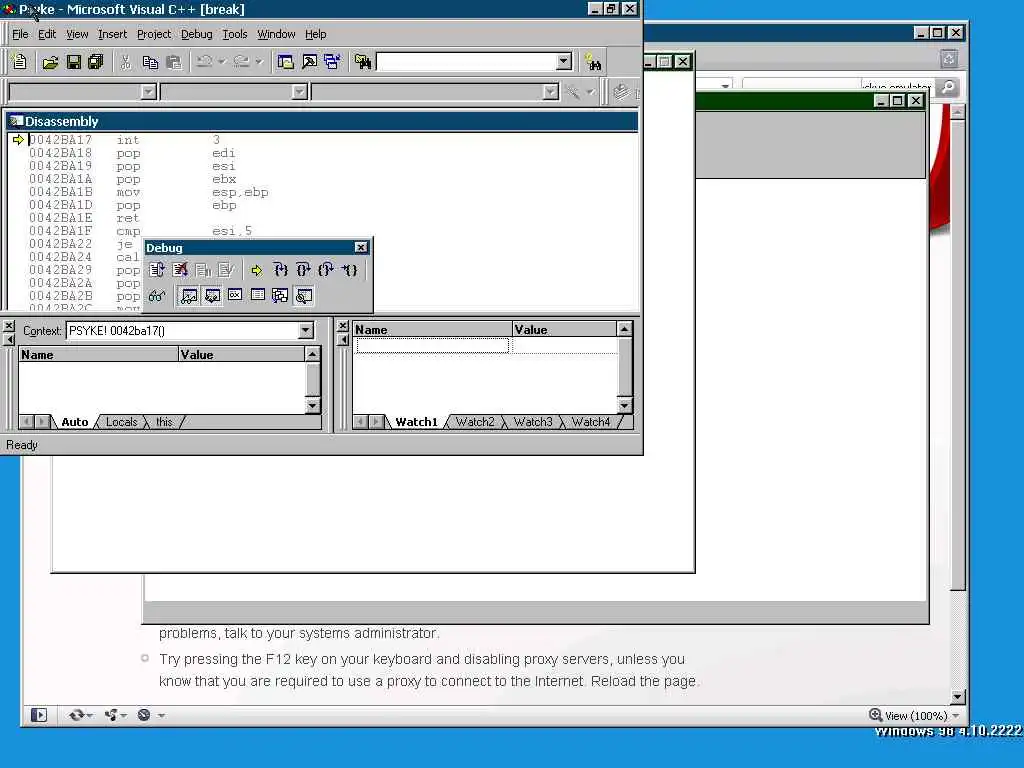Click the Variables pane scroll up arrow
Viewport: 1024px width, 768px height.
tap(313, 355)
